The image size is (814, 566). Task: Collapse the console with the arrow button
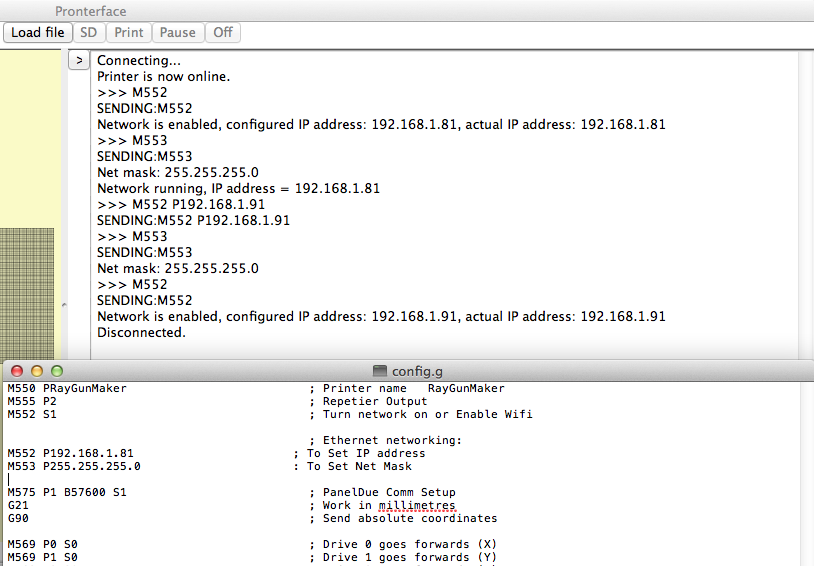click(x=79, y=61)
